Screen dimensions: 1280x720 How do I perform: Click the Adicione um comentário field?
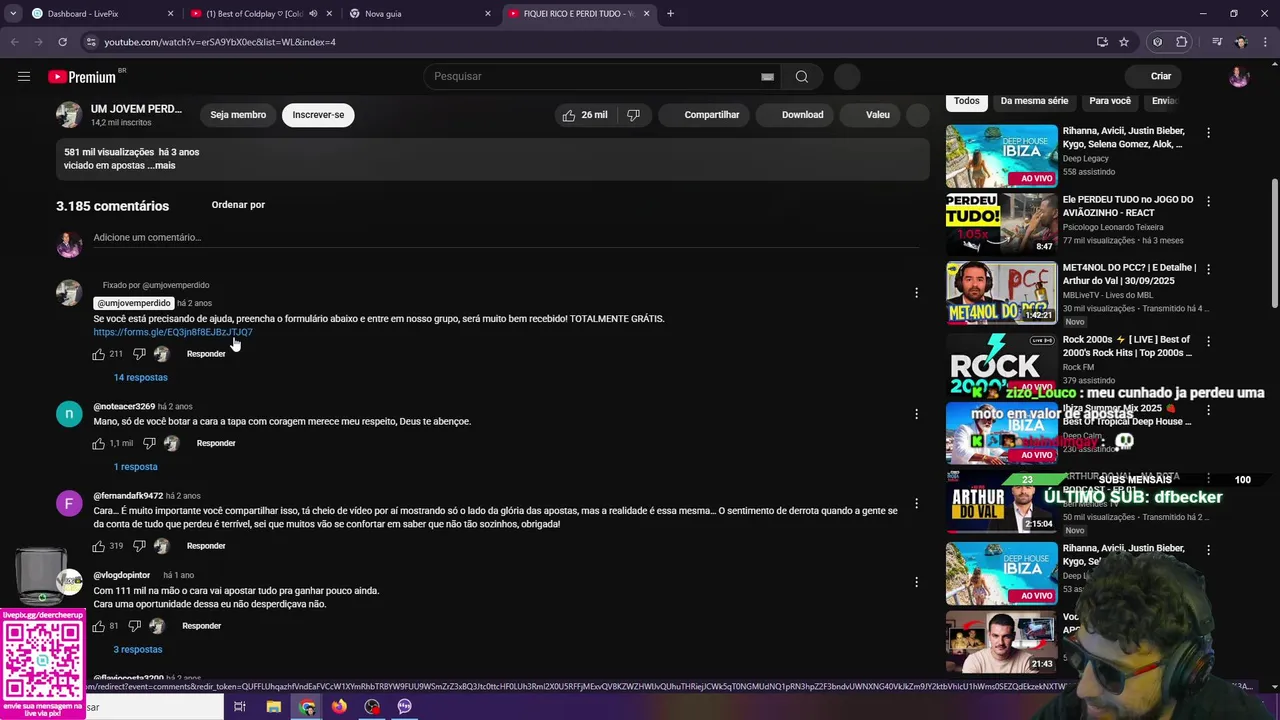click(x=505, y=238)
